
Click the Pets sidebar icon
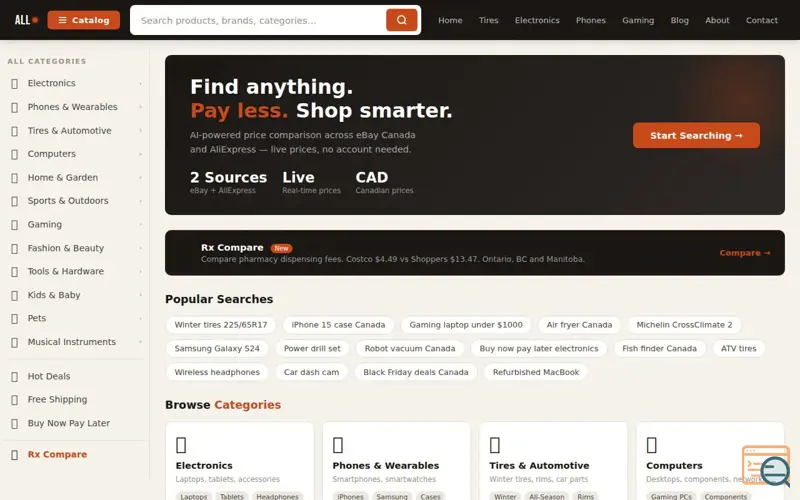pos(15,319)
